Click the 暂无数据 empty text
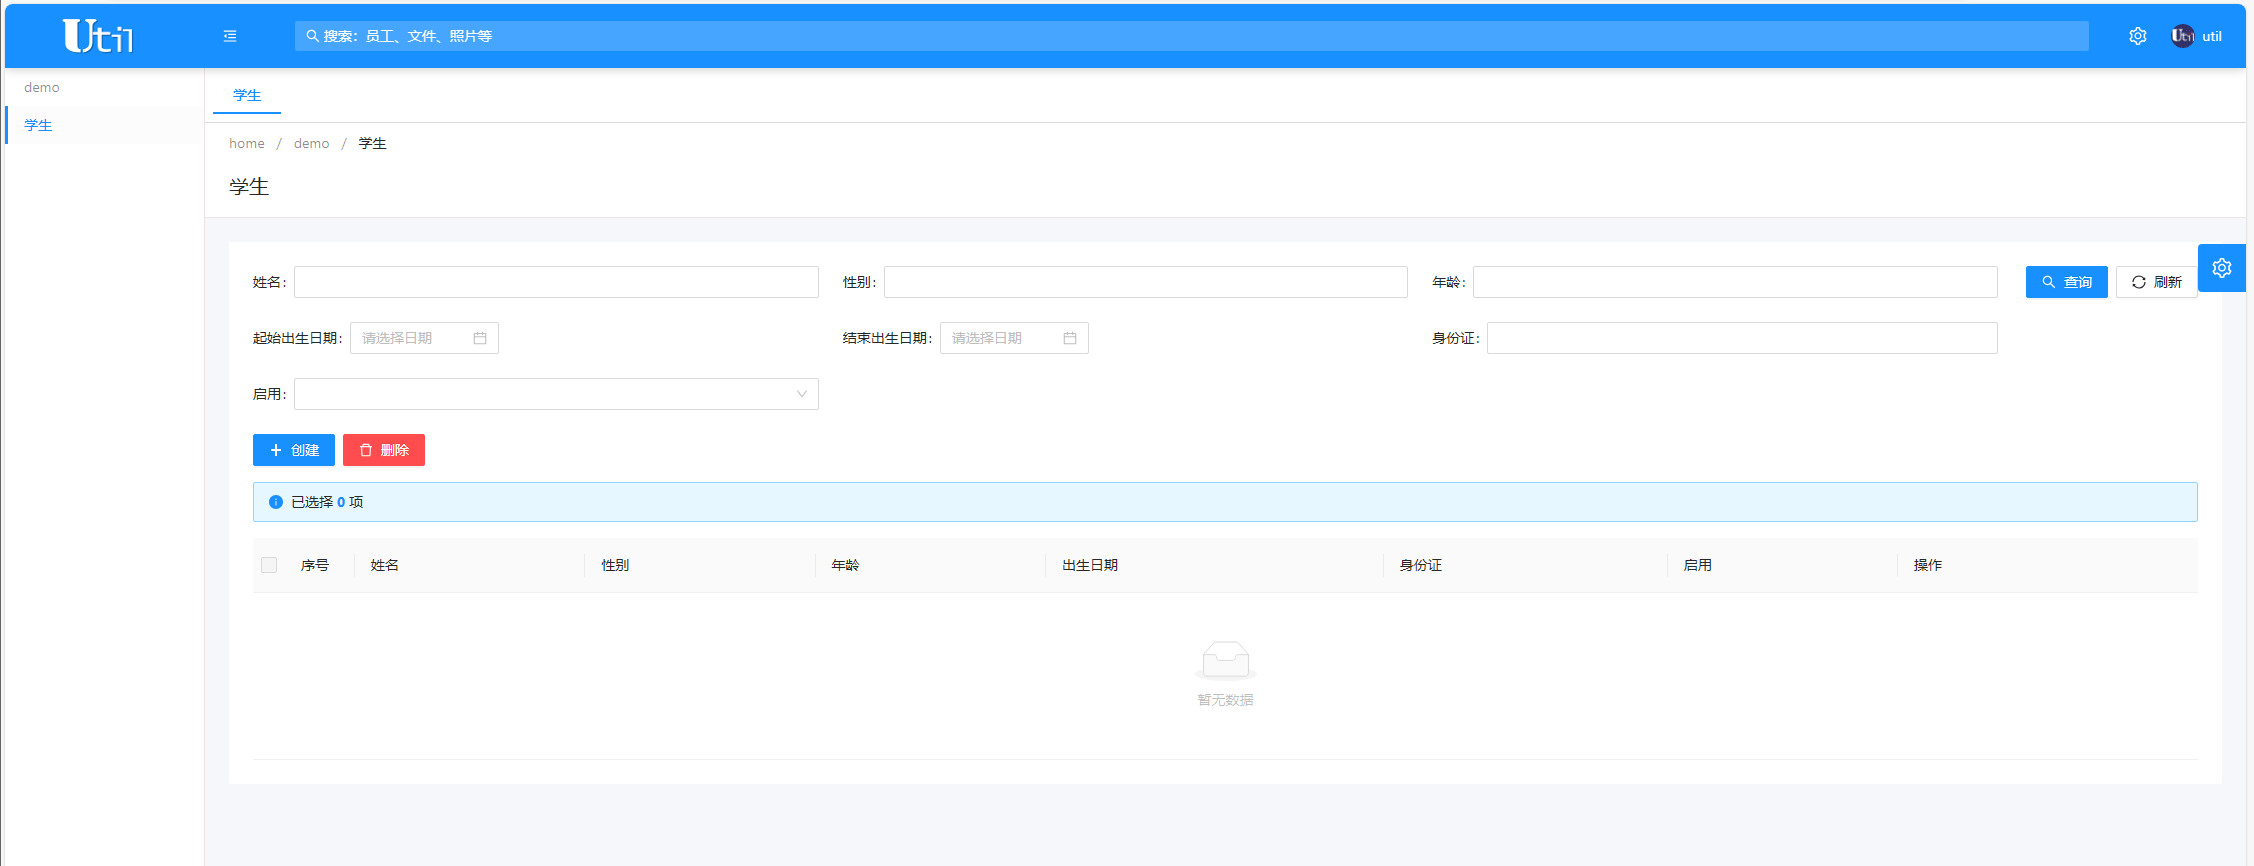Screen dimensions: 2254x866 (1225, 700)
